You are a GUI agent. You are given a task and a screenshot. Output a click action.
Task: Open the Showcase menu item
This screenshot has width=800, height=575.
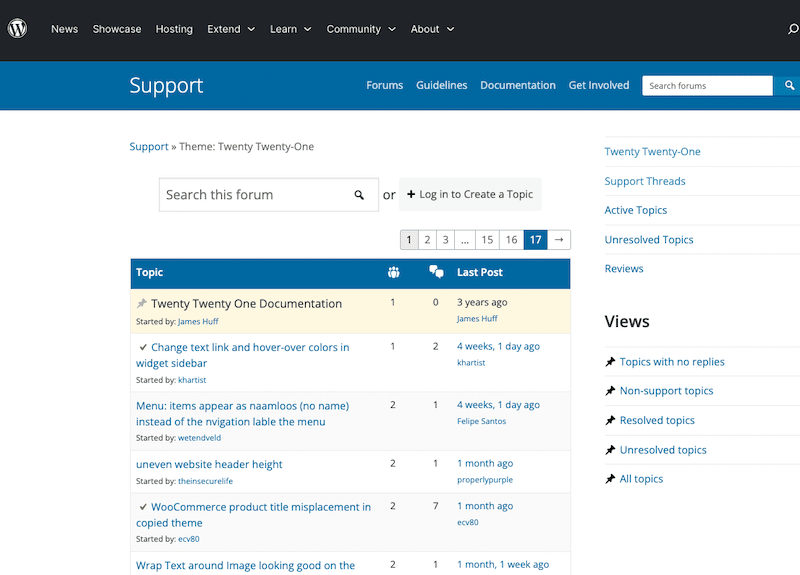pyautogui.click(x=117, y=29)
